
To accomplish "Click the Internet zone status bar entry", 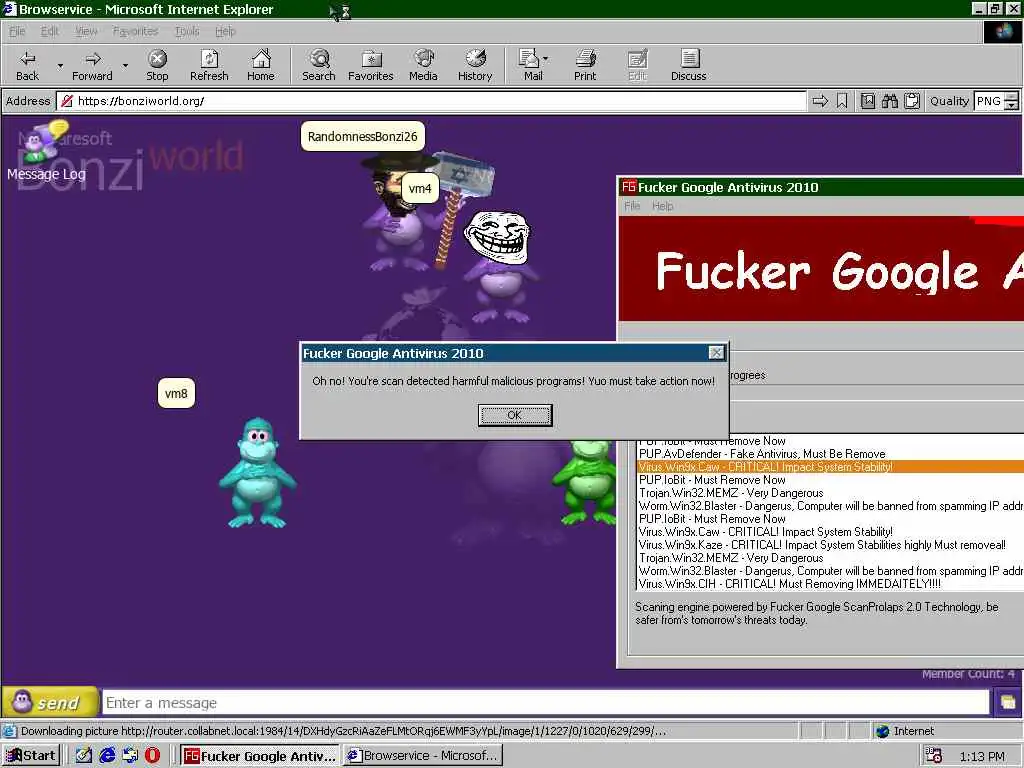I will [905, 731].
